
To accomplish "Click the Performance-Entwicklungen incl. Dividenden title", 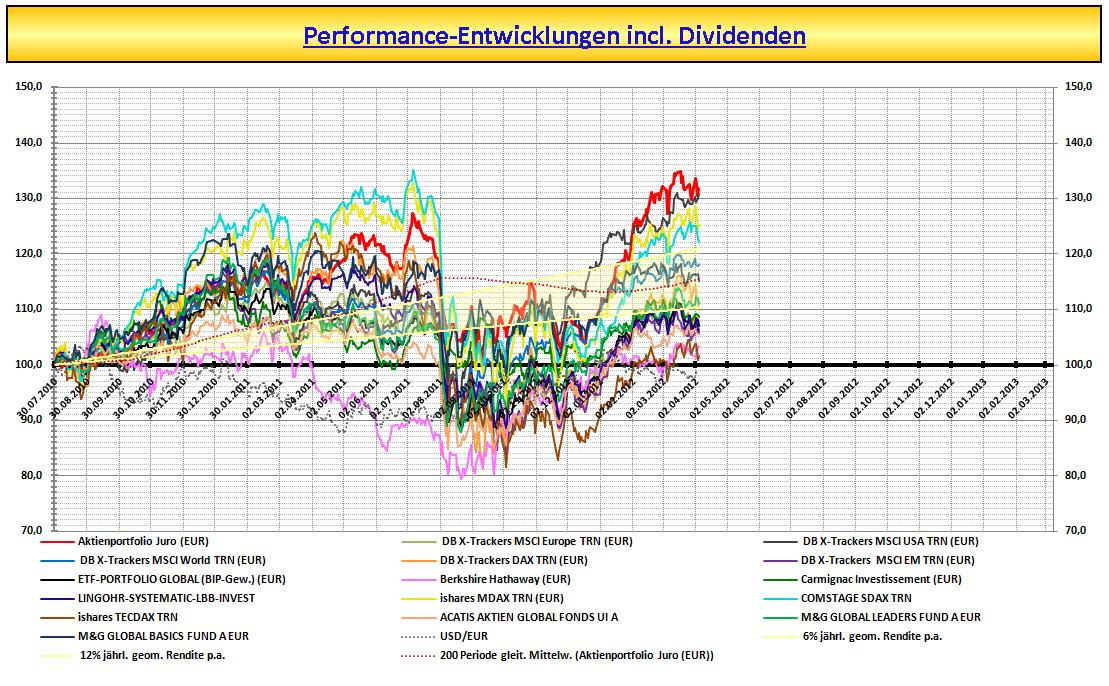I will pos(554,35).
